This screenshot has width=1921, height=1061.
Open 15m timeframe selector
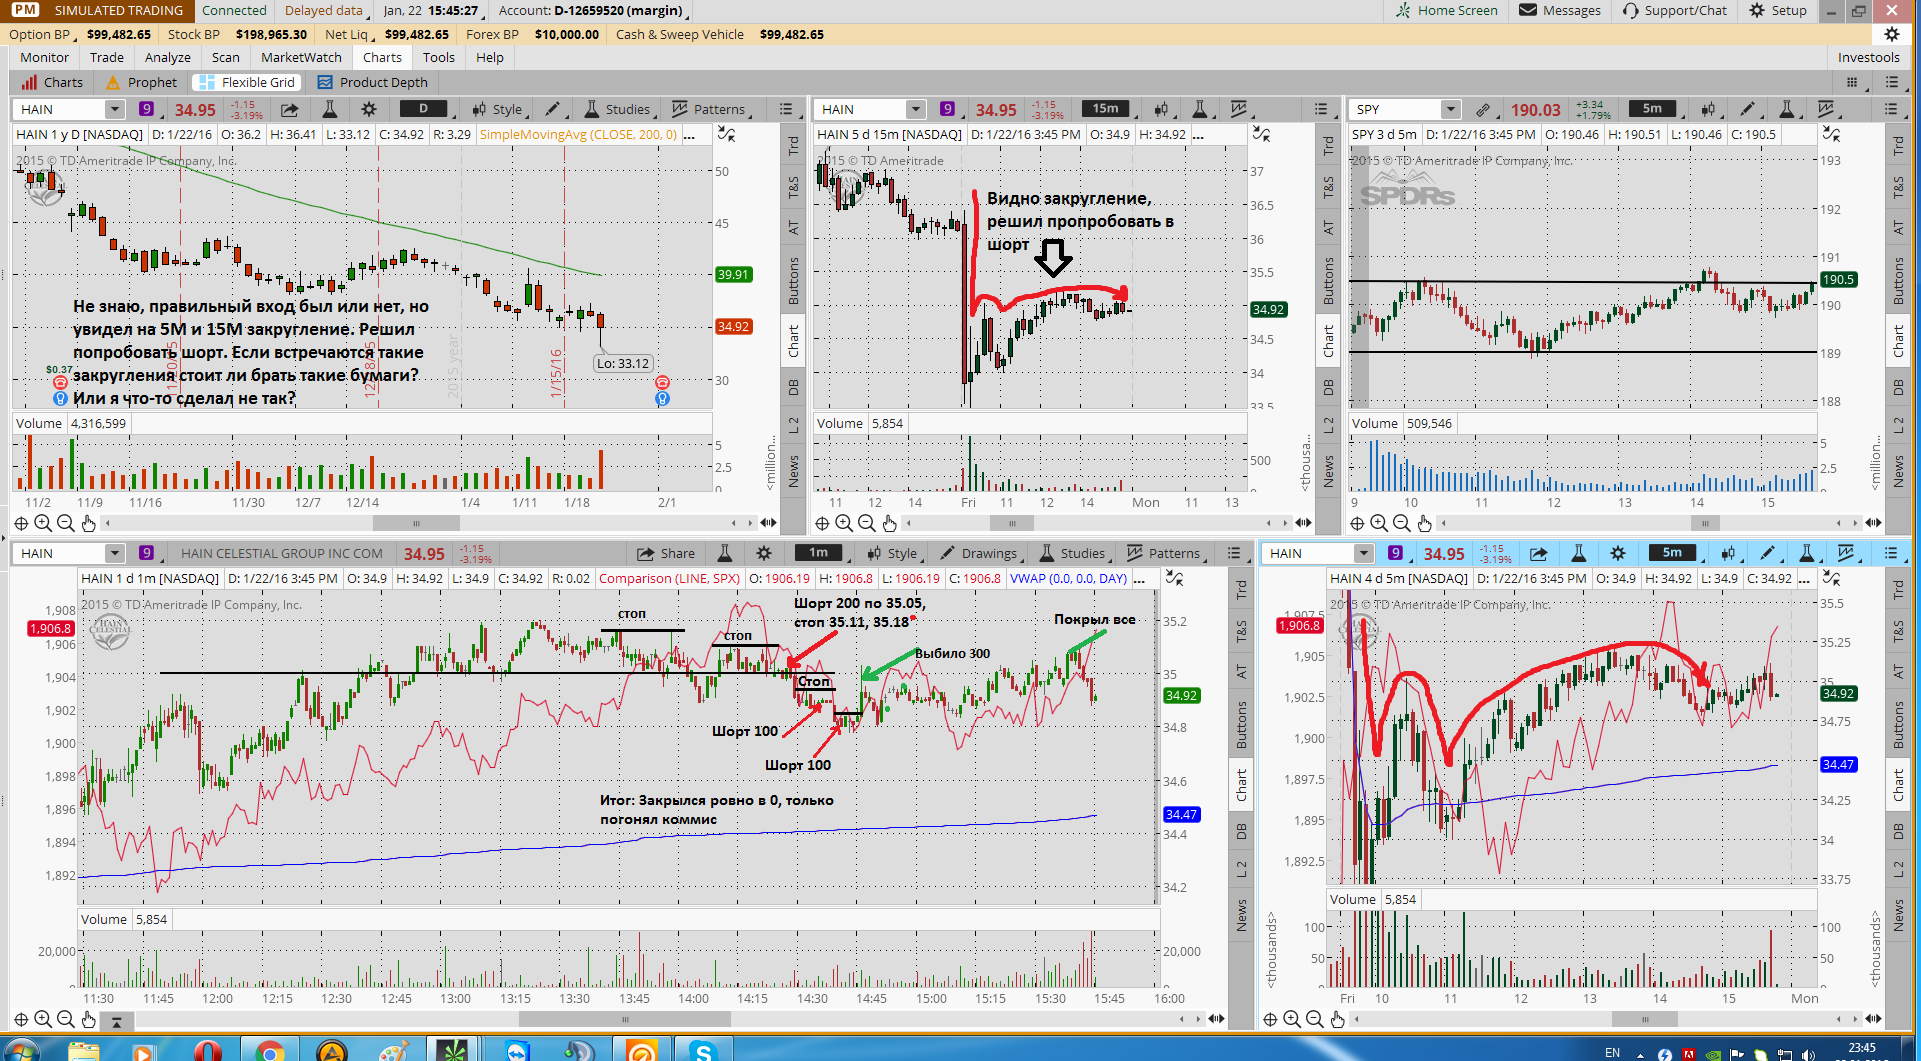coord(1105,109)
